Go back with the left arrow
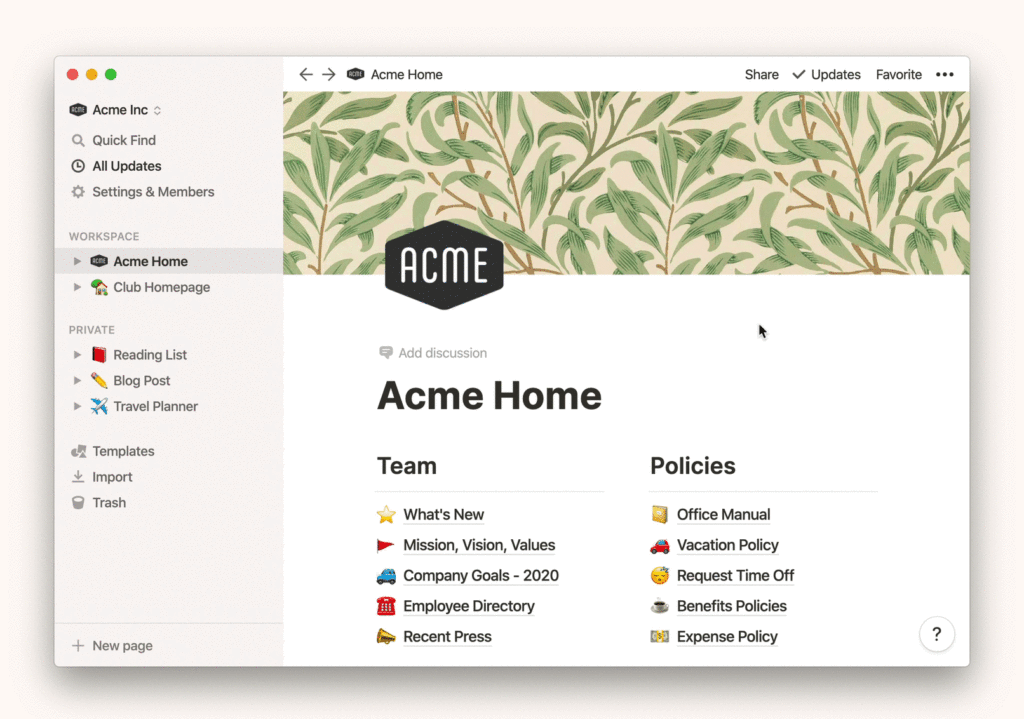This screenshot has width=1024, height=719. coord(306,74)
